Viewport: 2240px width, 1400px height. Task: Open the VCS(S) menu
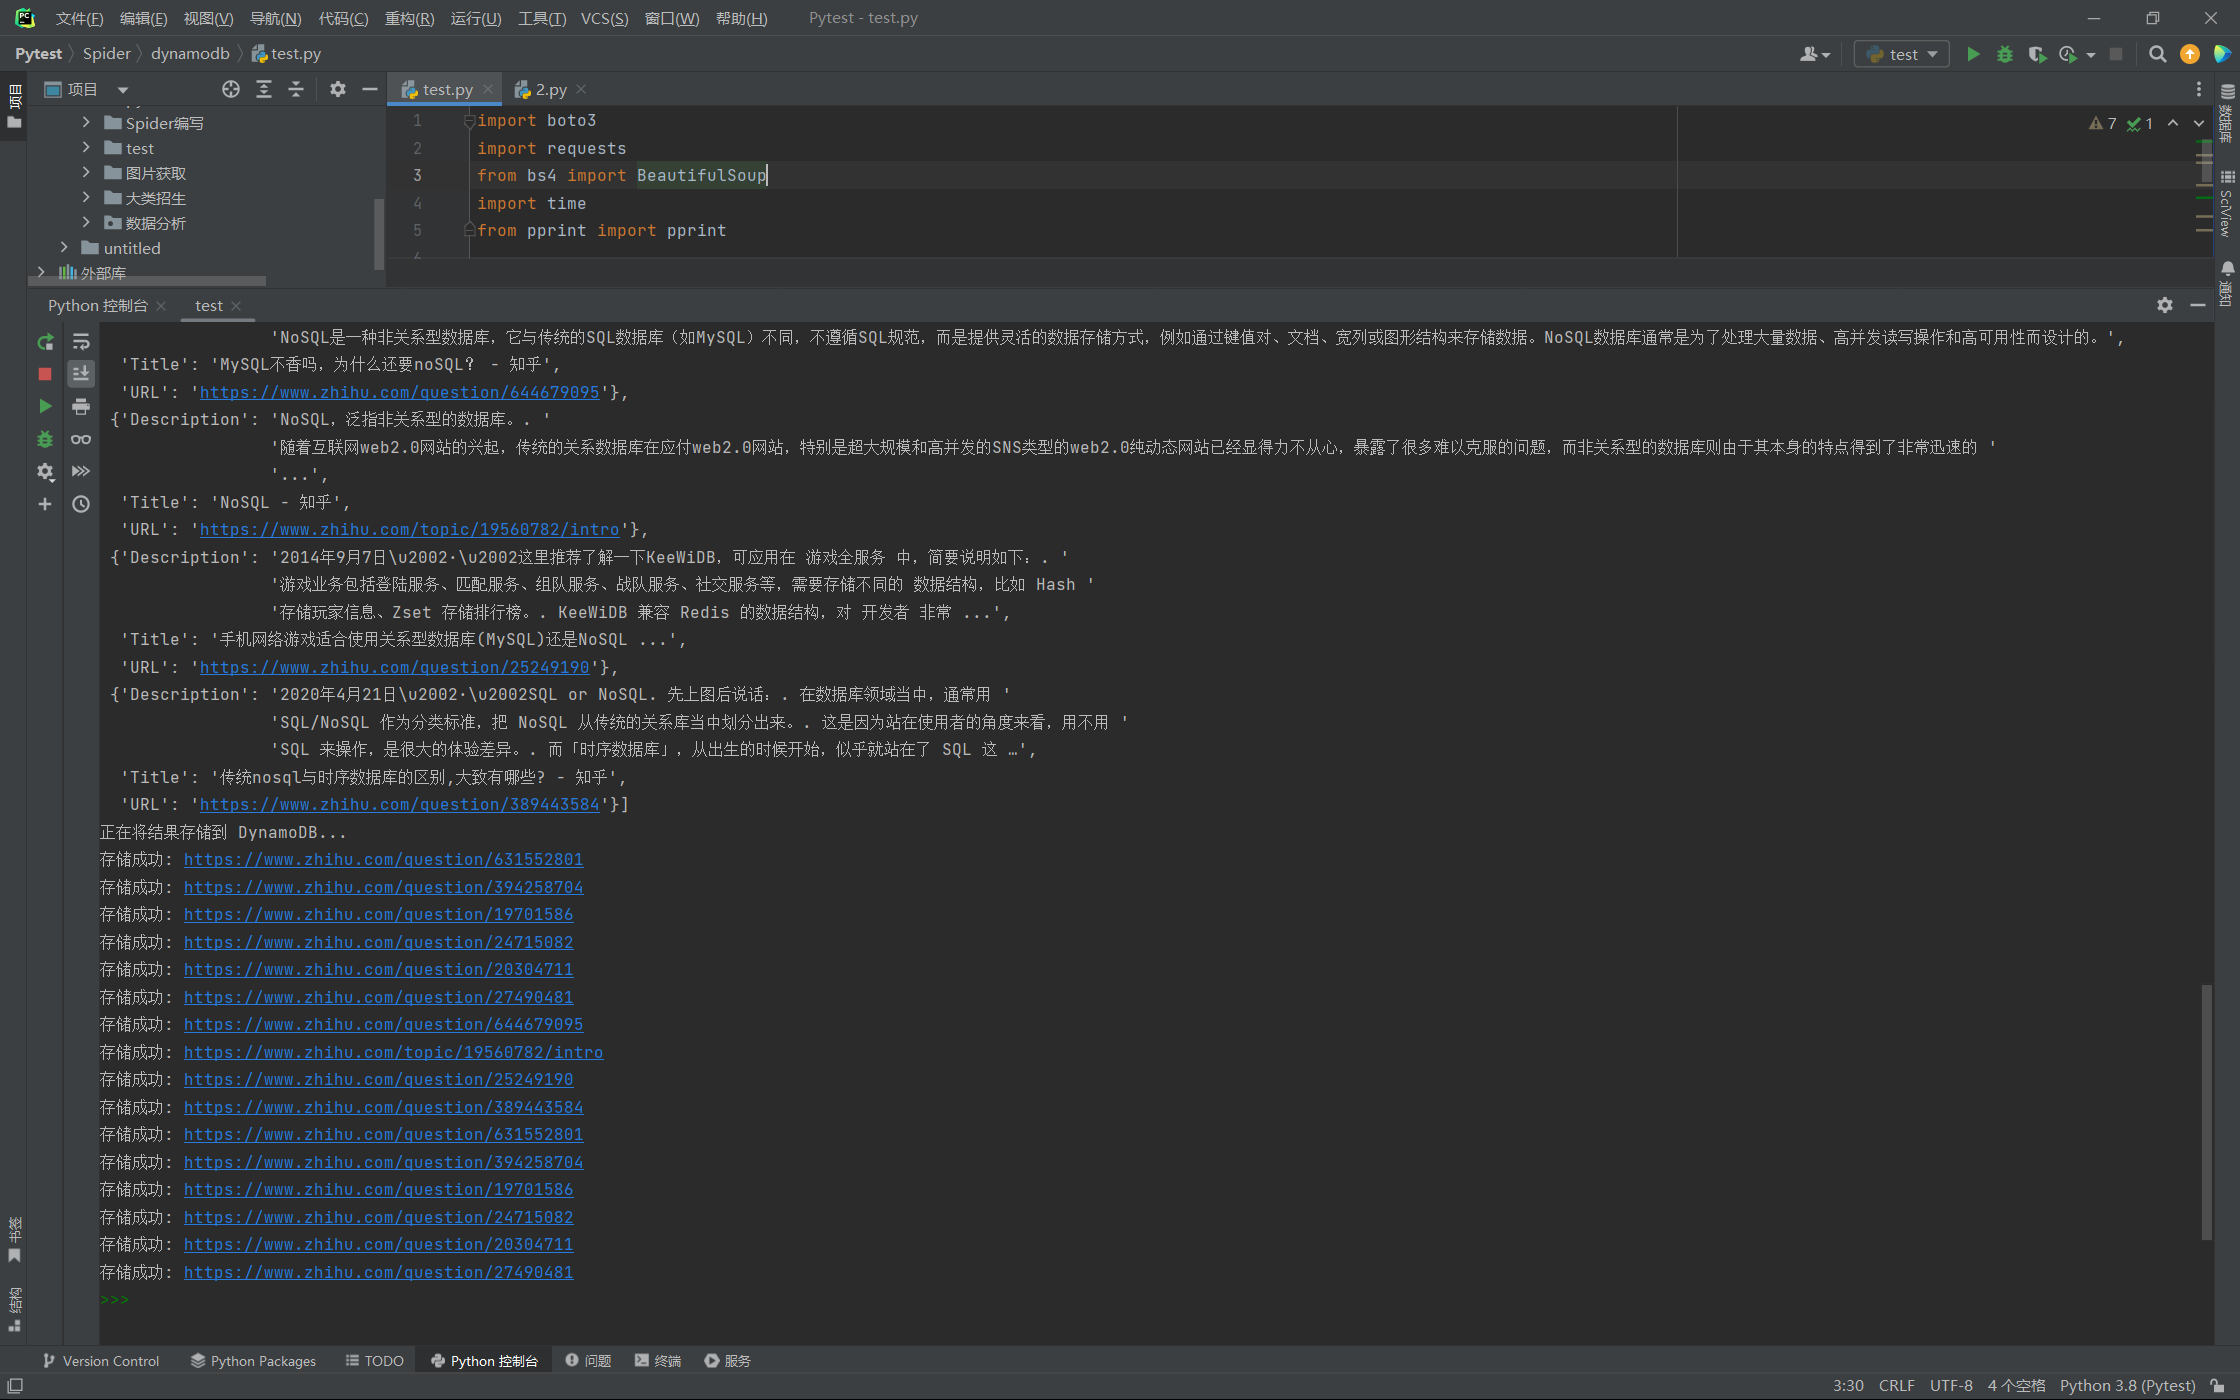coord(604,18)
